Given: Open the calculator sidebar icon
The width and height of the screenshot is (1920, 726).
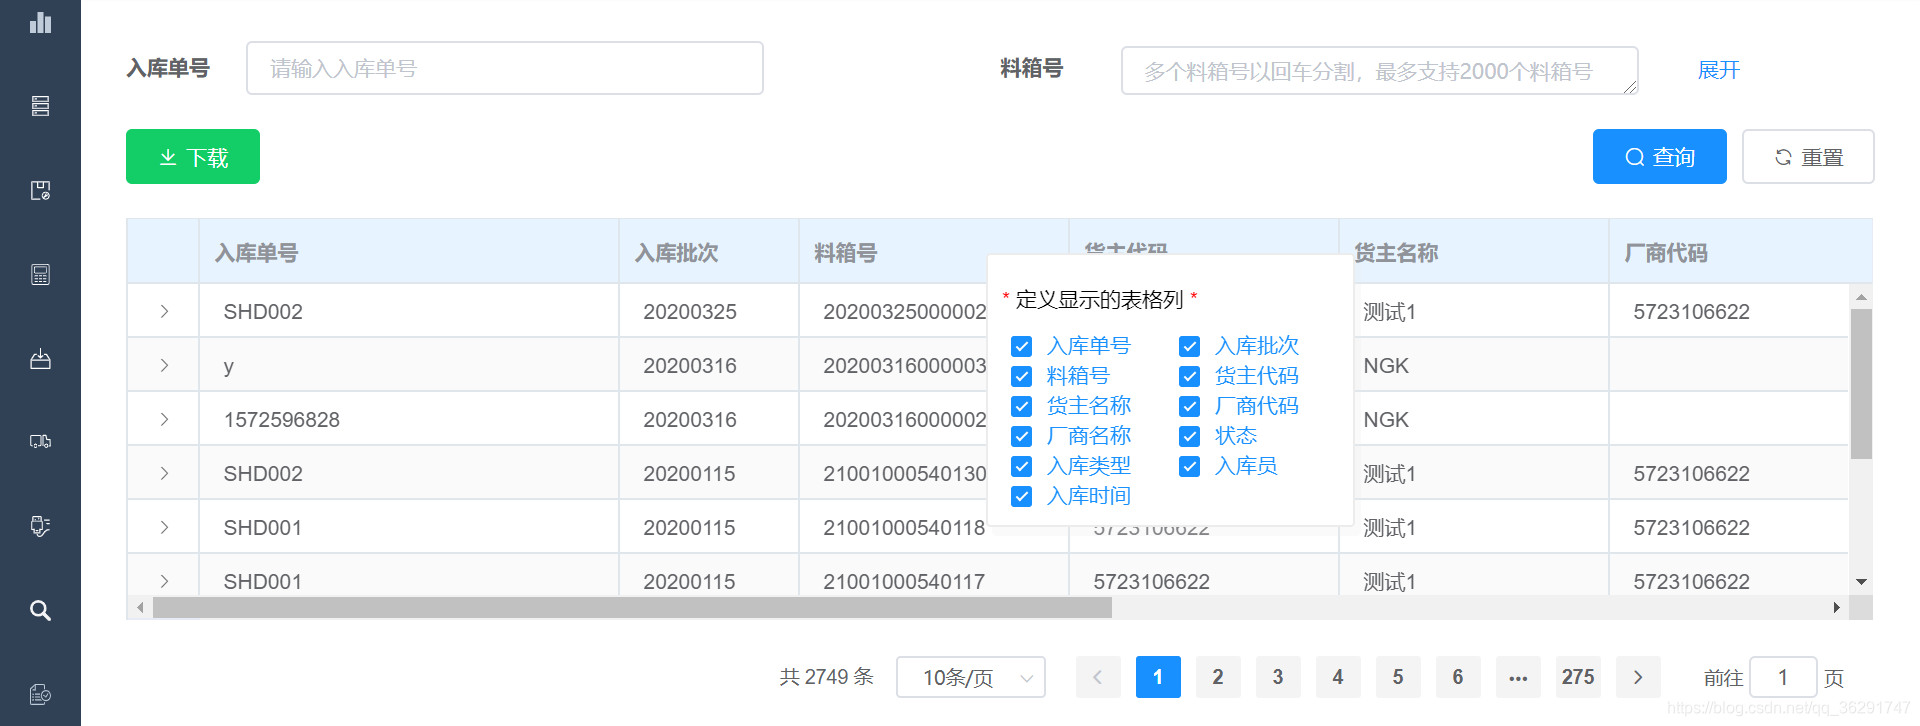Looking at the screenshot, I should pos(40,275).
